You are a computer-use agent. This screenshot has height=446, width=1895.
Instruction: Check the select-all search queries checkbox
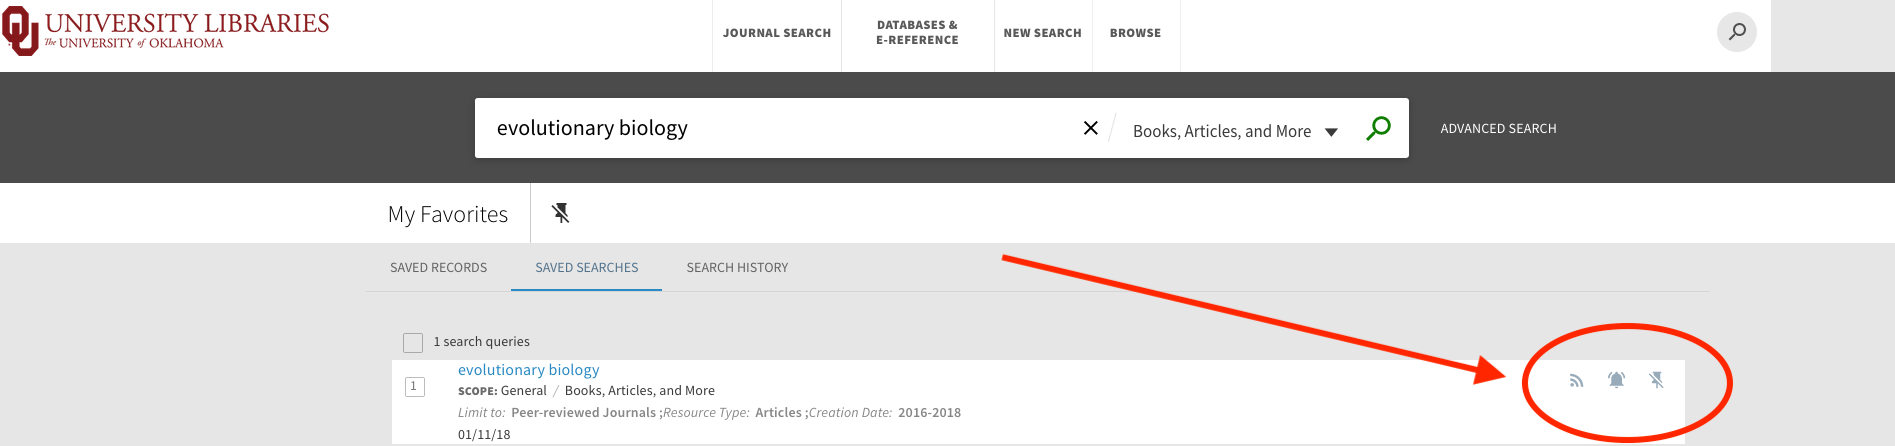click(413, 343)
